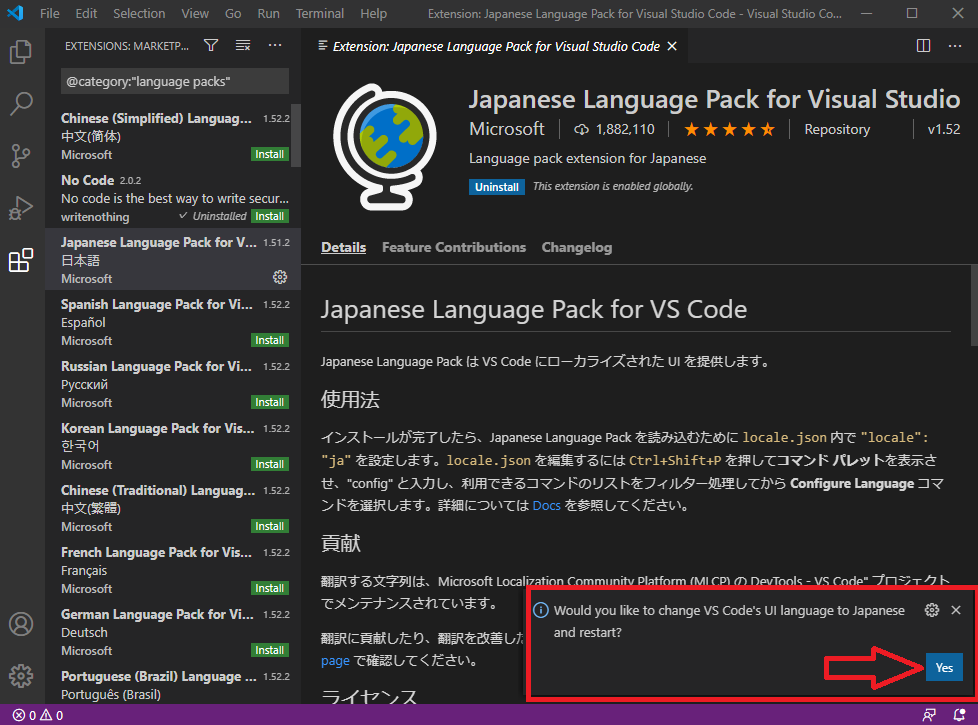Install Chinese (Traditional) Language Pack
This screenshot has width=978, height=725.
(269, 526)
